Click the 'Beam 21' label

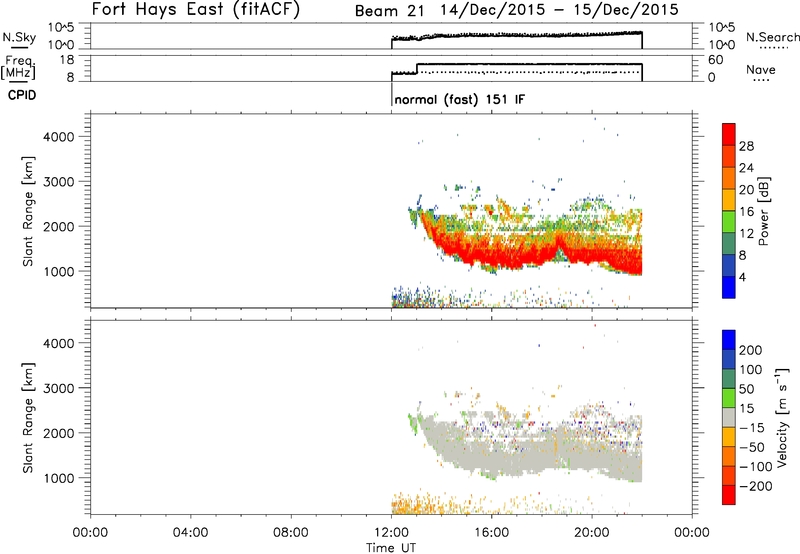(x=389, y=10)
